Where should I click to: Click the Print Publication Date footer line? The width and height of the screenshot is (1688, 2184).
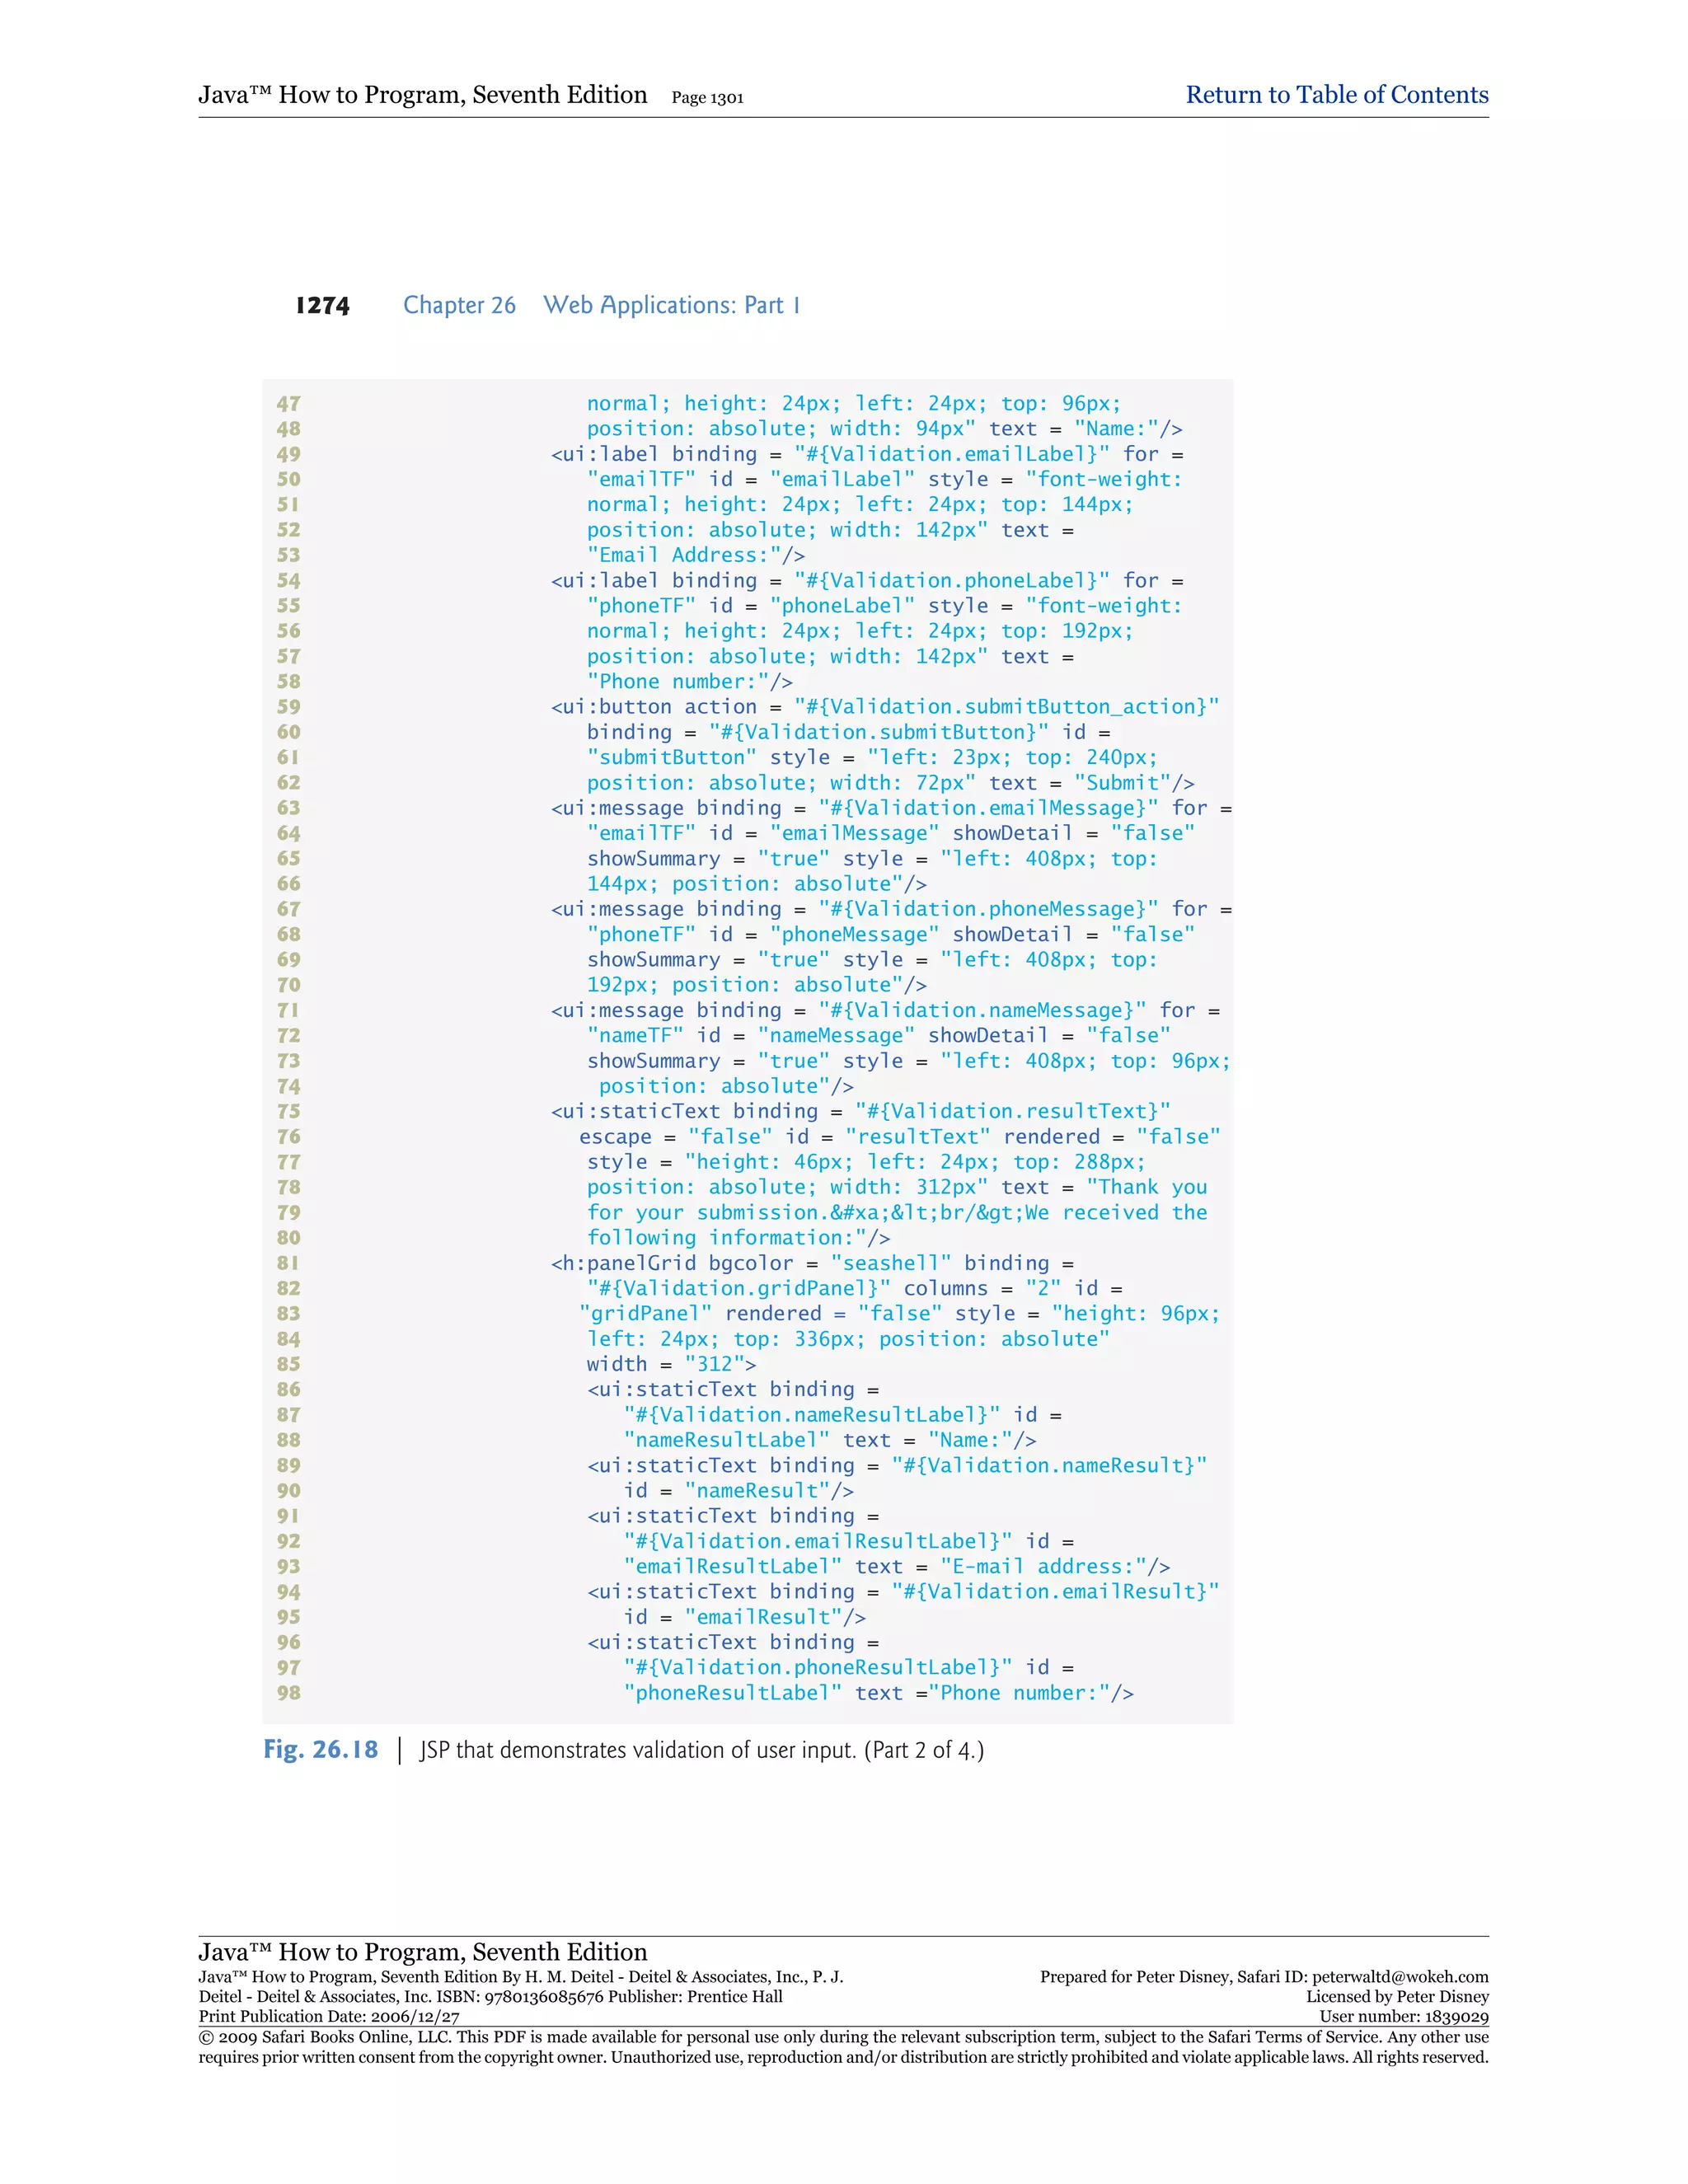tap(328, 2017)
